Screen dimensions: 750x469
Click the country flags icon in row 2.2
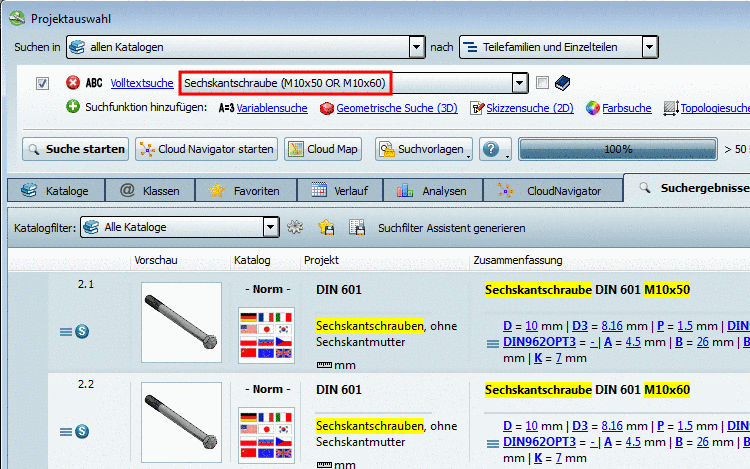point(266,435)
